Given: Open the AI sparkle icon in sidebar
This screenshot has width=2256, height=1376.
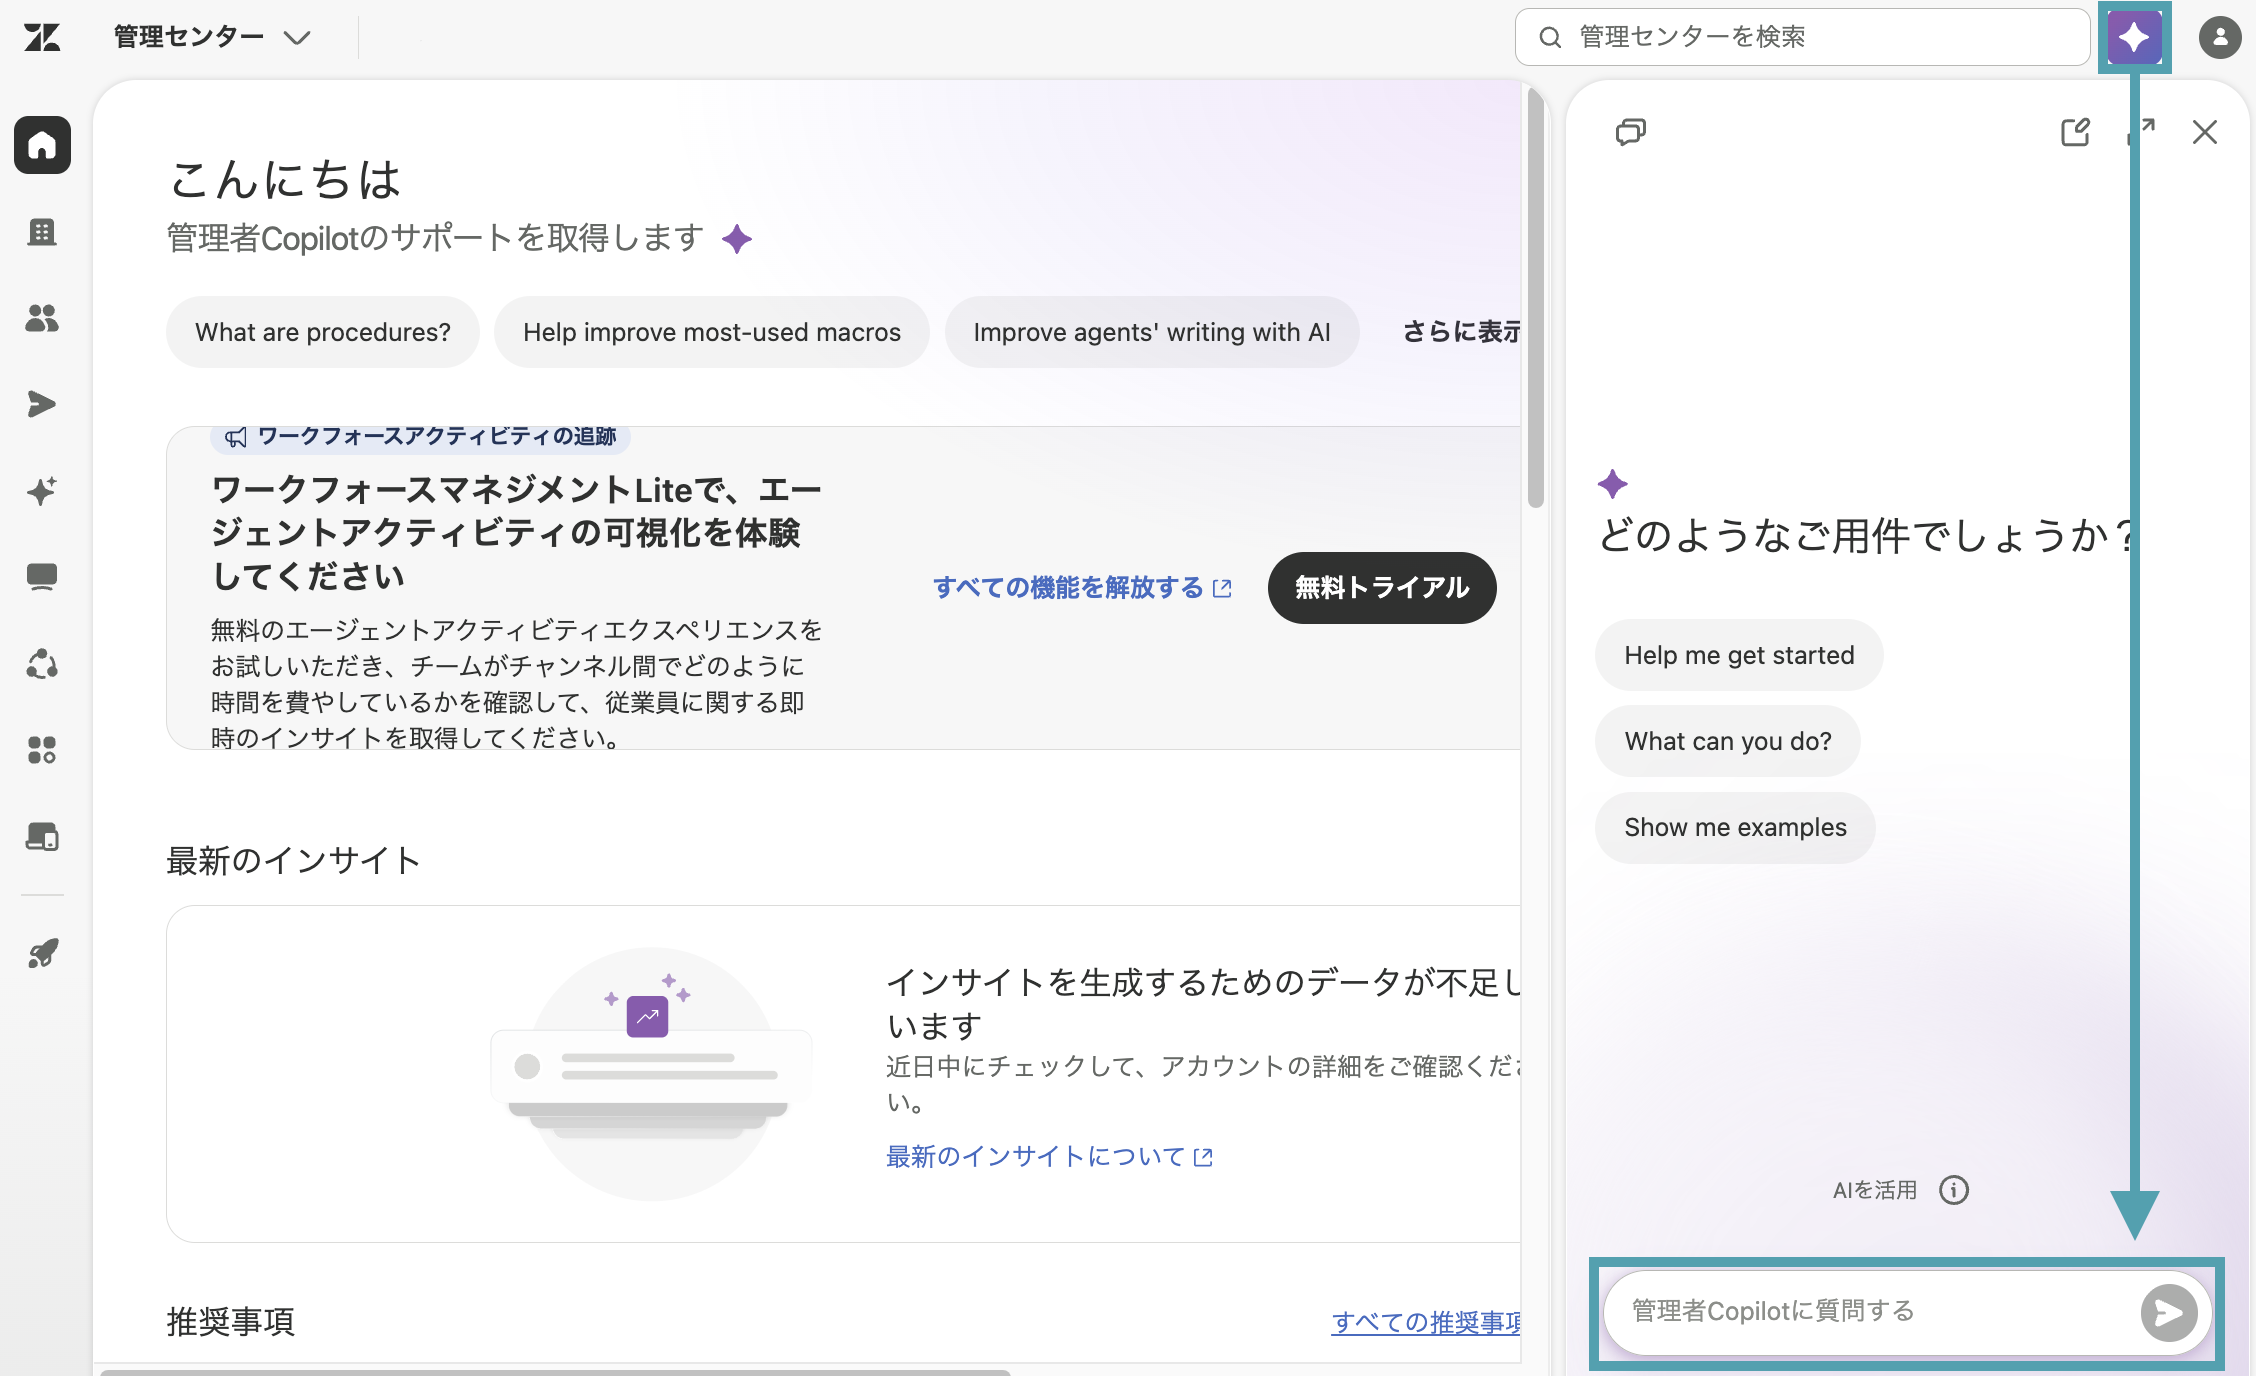Looking at the screenshot, I should [x=42, y=491].
